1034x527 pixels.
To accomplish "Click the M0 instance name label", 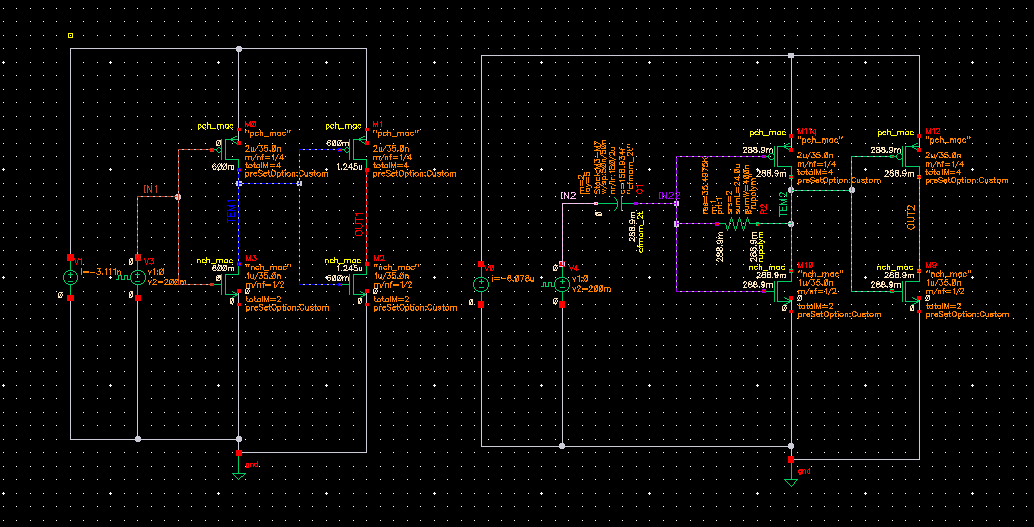I will pyautogui.click(x=251, y=124).
